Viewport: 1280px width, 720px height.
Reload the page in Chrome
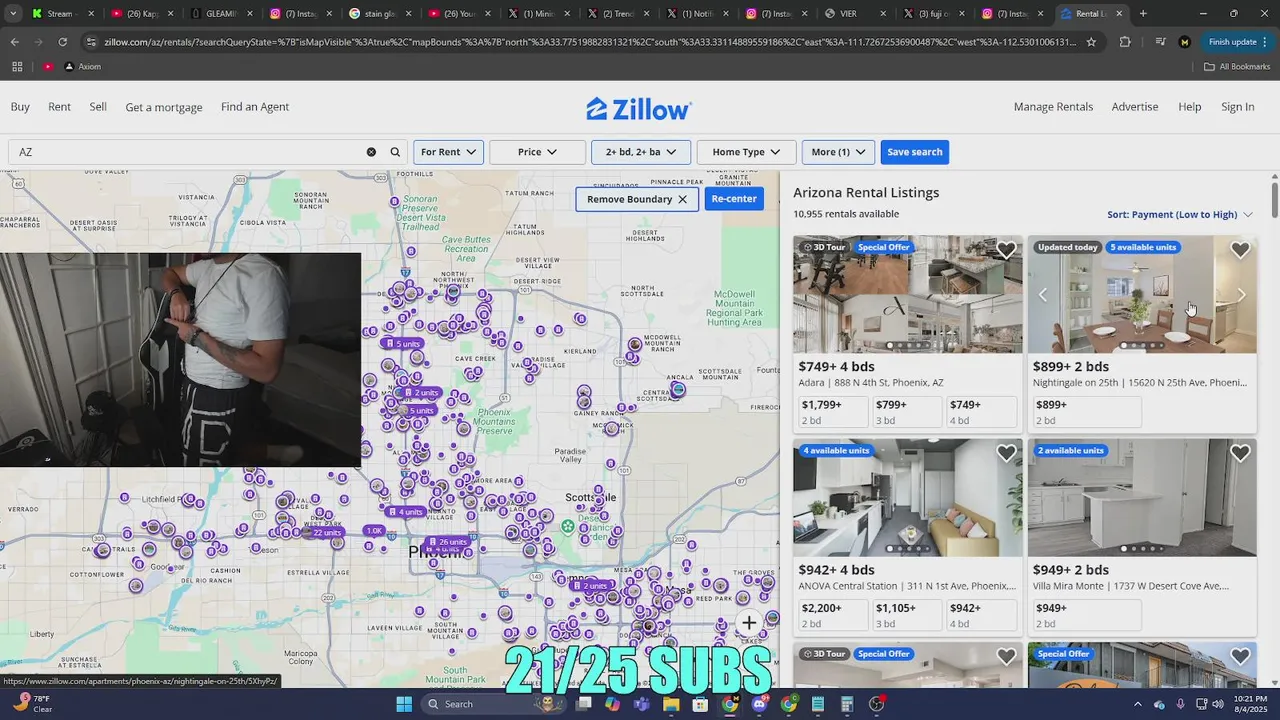tap(62, 42)
